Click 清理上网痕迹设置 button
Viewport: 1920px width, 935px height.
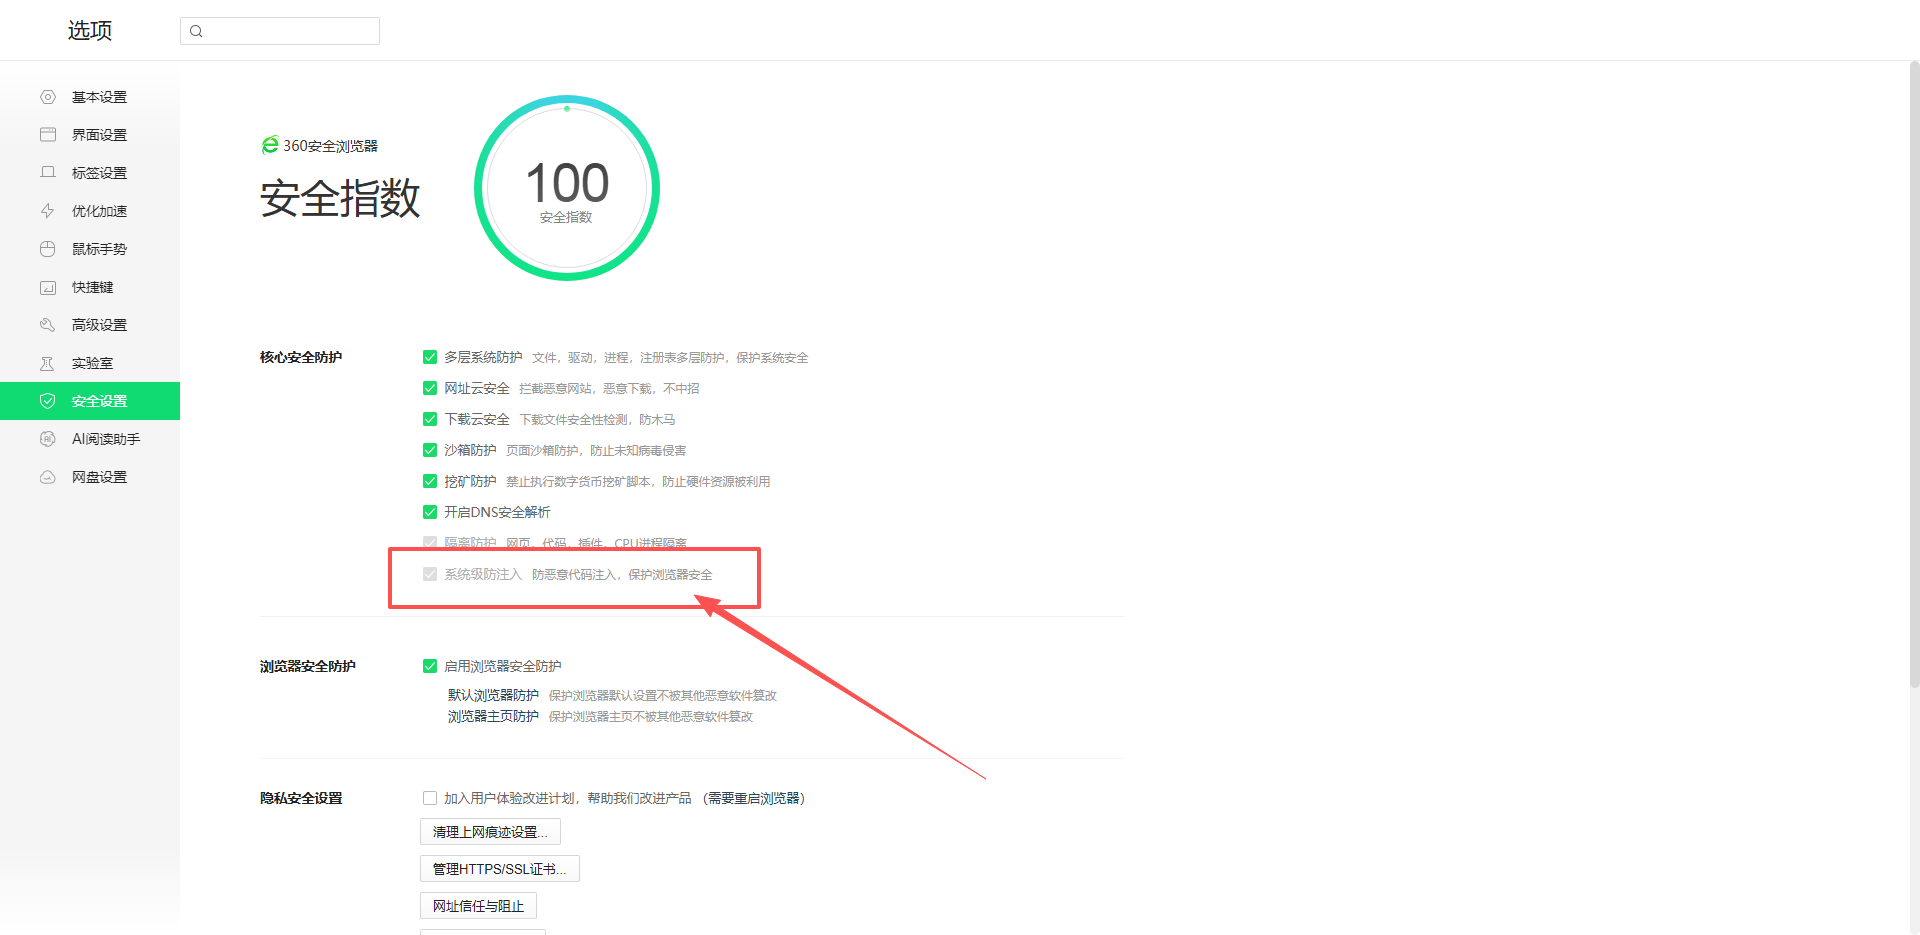490,832
